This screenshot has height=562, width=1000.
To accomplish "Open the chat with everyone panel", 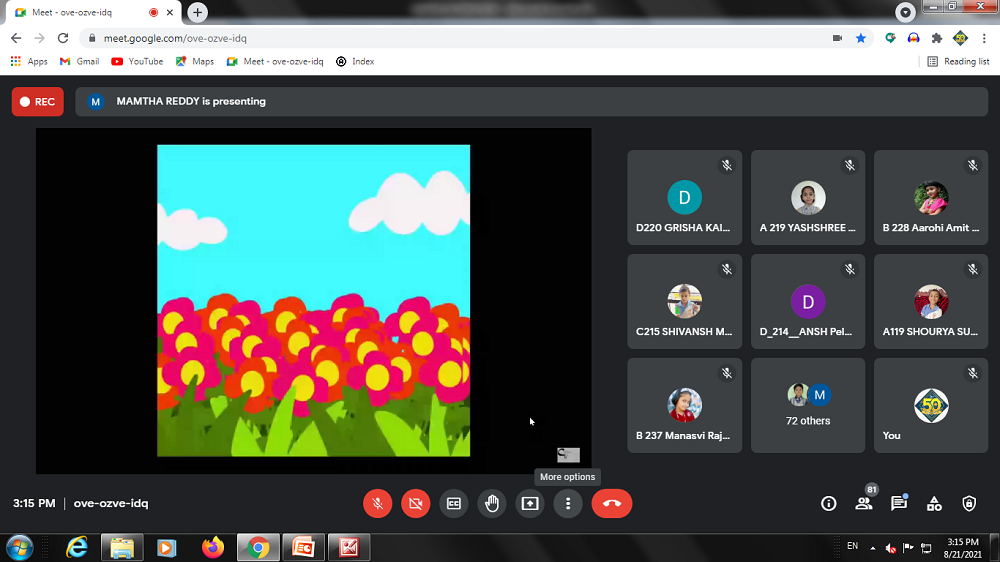I will [x=898, y=504].
